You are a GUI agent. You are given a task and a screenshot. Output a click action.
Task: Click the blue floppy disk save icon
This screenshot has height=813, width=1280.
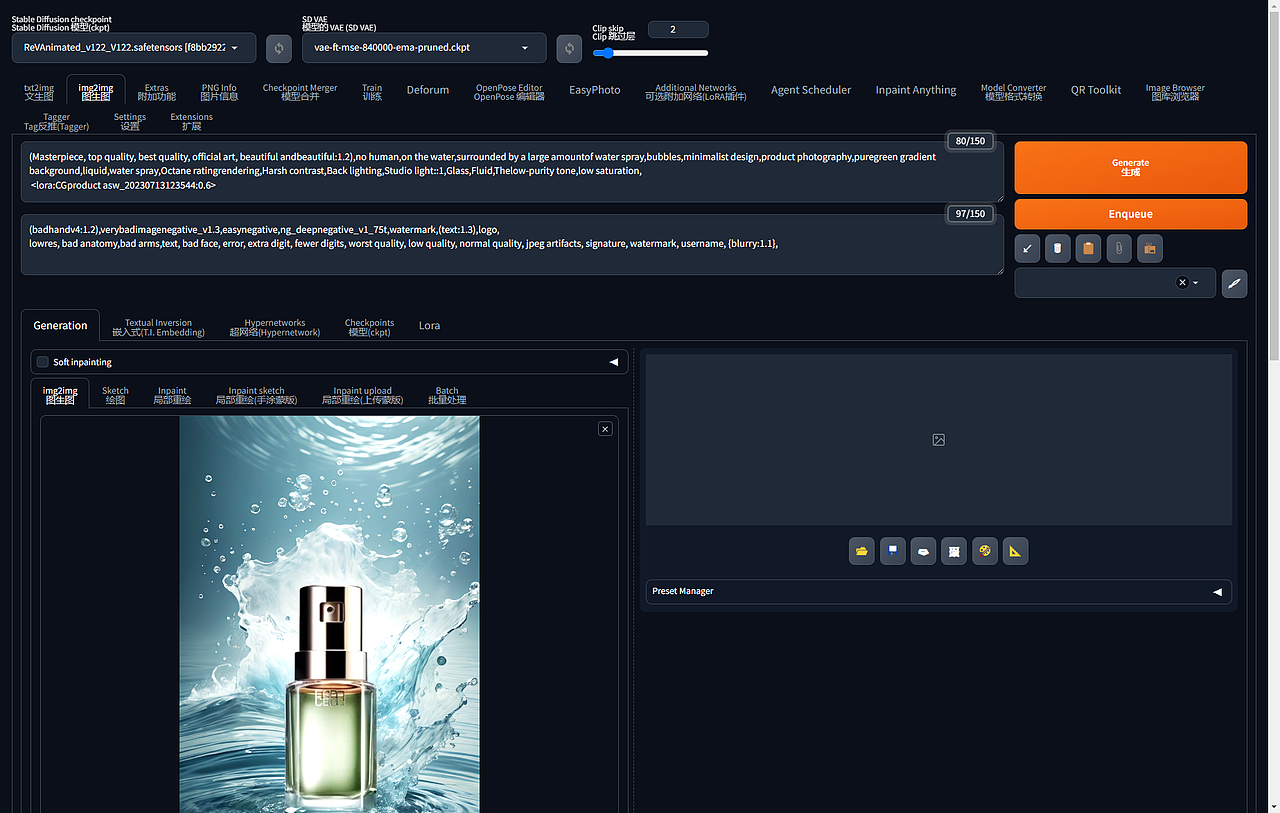(893, 551)
